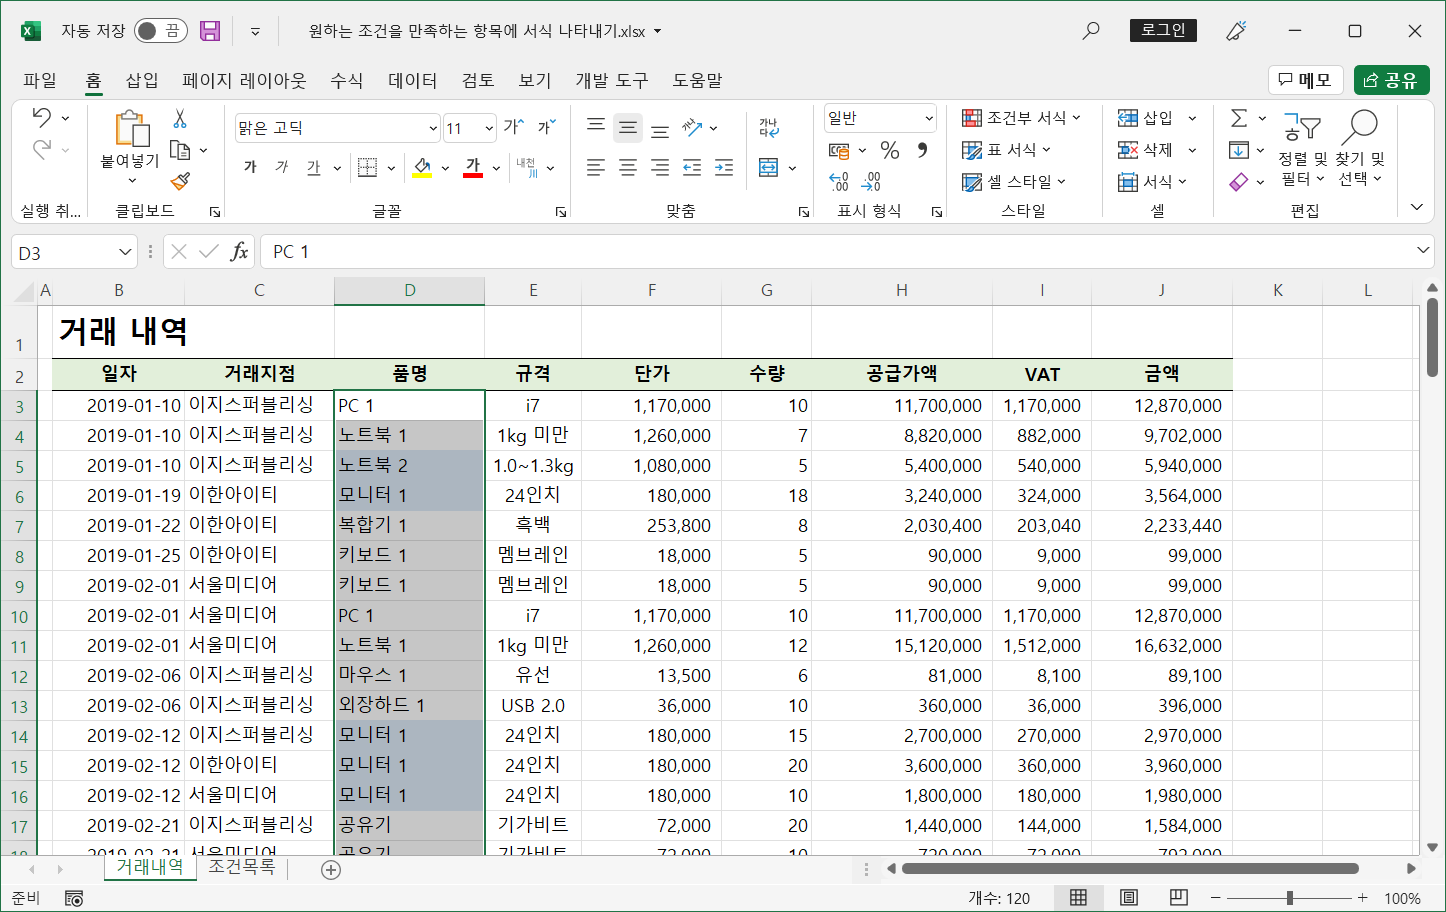Decrease font size with 가v icon

tap(546, 127)
